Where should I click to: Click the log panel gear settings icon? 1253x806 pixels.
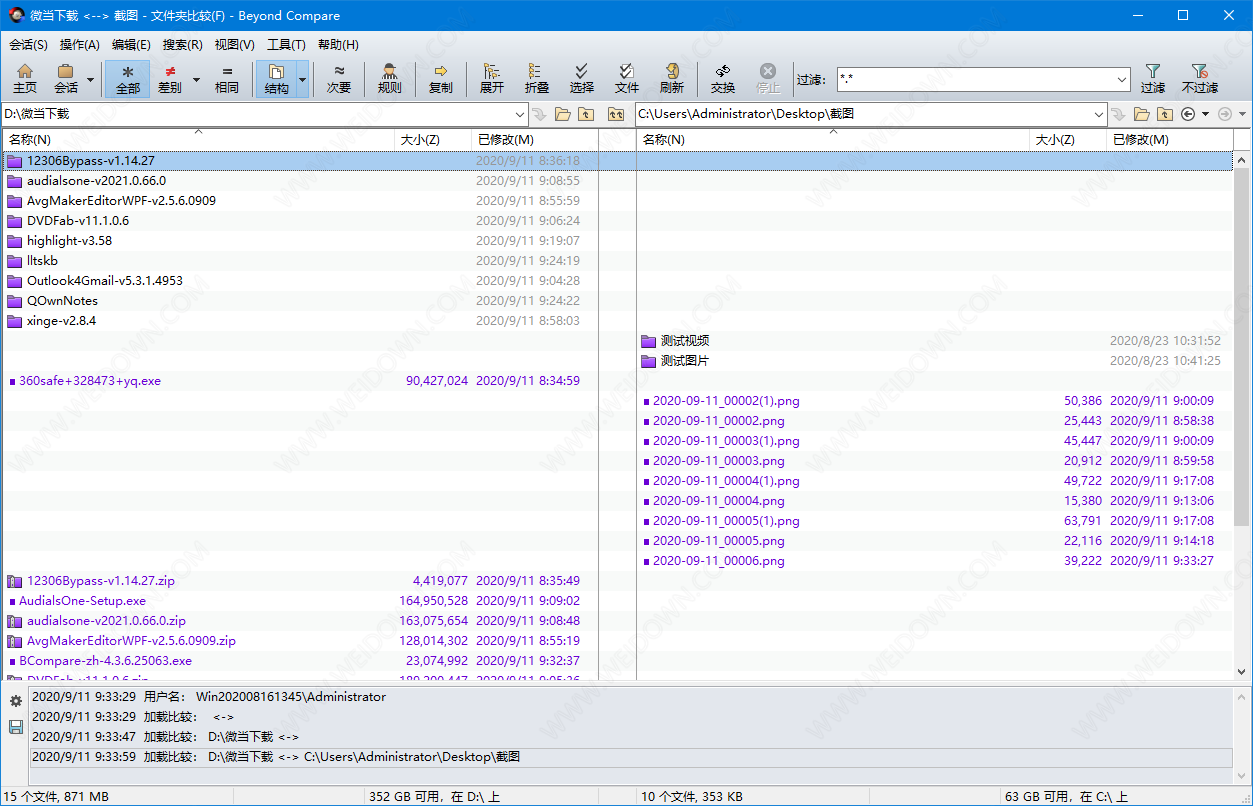coord(15,701)
